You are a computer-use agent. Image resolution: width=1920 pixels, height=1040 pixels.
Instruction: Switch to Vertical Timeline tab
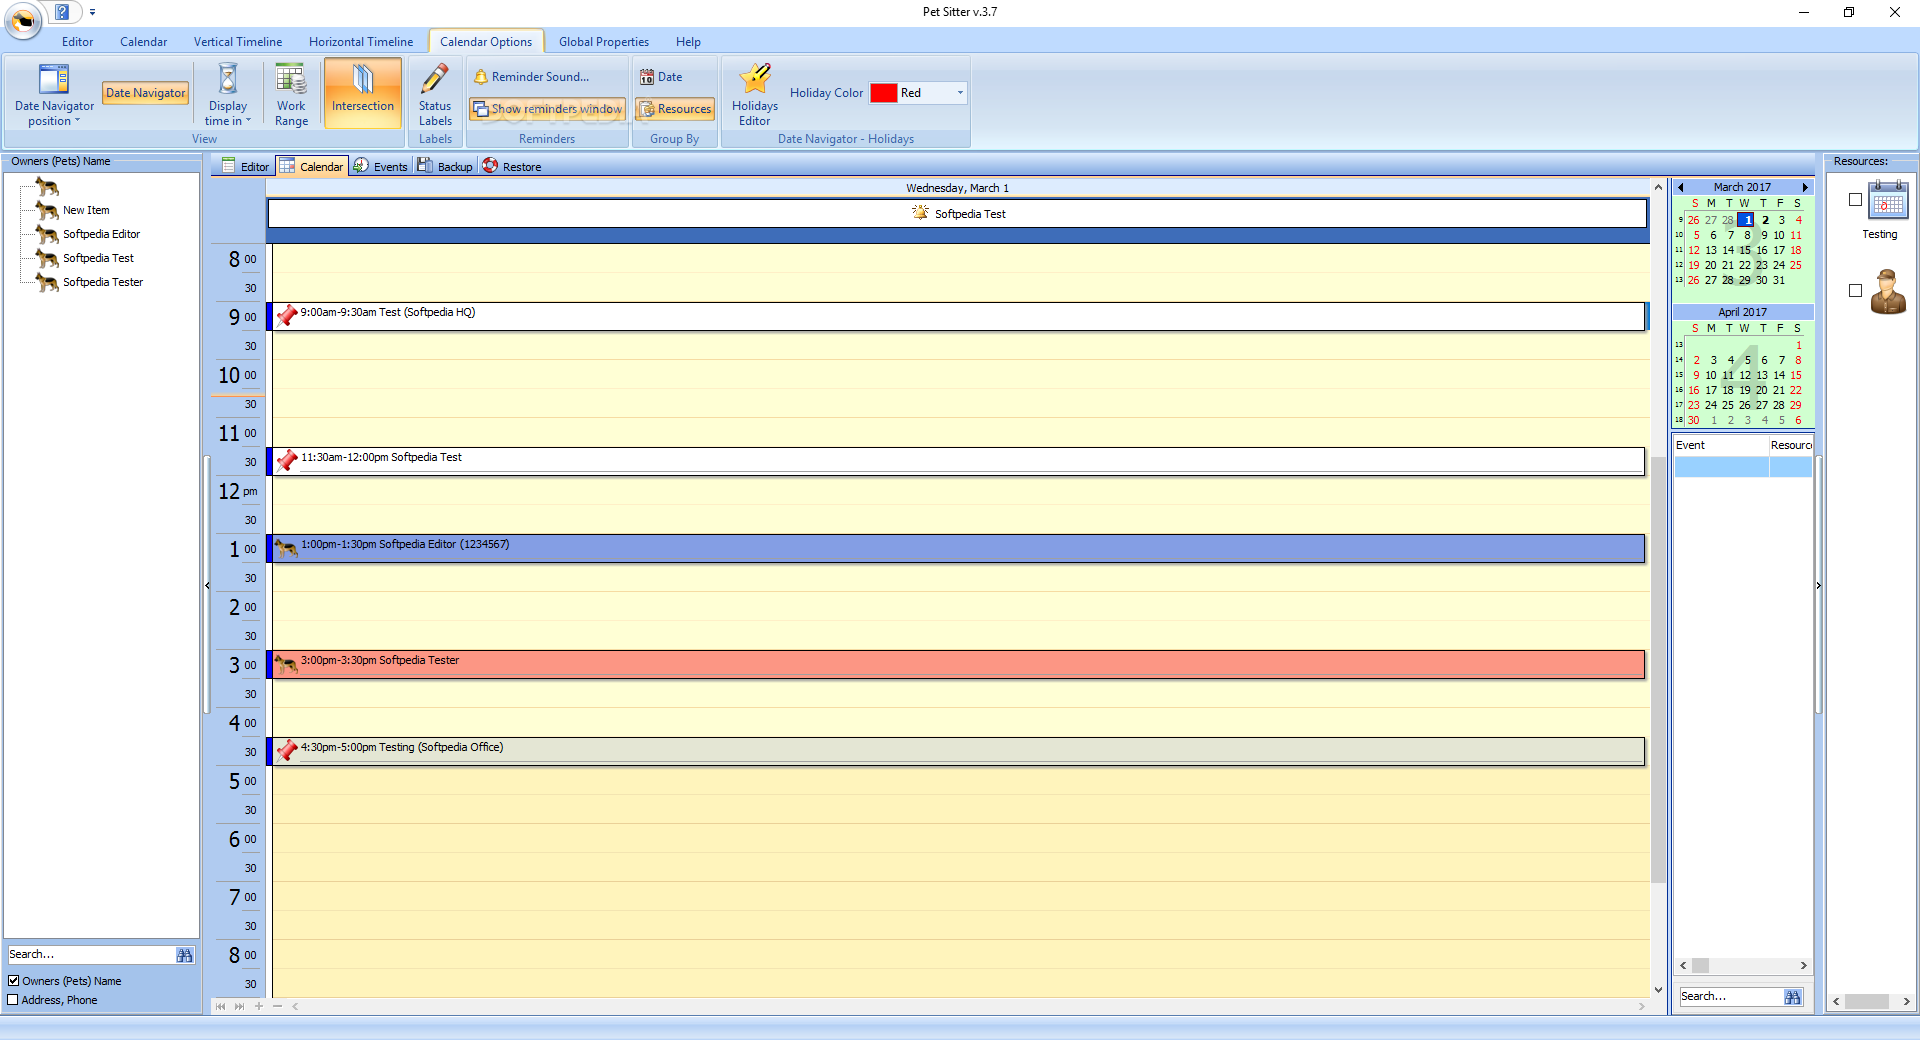pos(238,42)
